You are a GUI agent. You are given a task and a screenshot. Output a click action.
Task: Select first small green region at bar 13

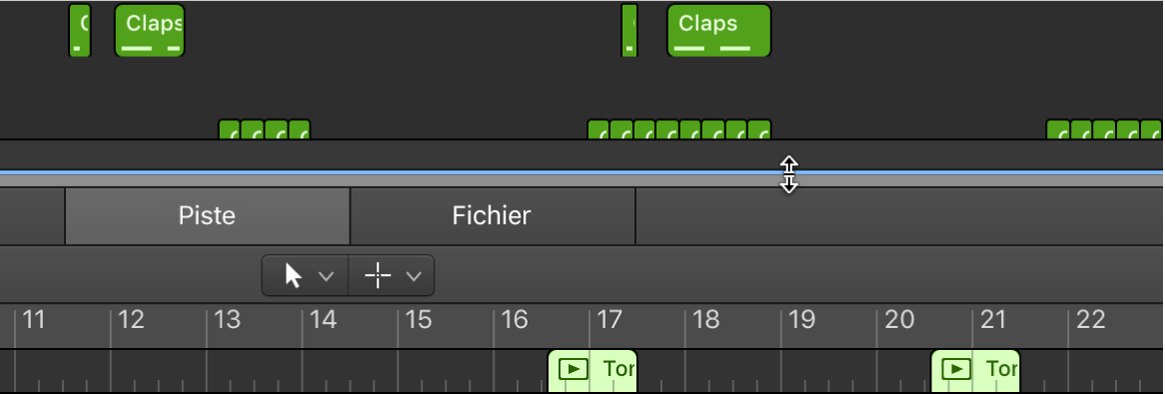click(x=230, y=130)
